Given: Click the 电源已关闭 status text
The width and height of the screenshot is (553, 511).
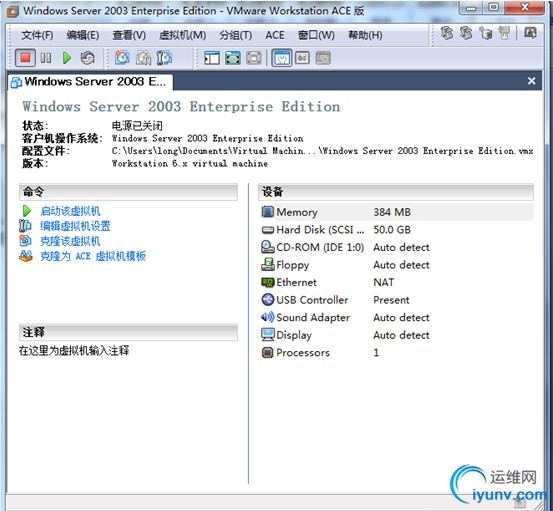Looking at the screenshot, I should pyautogui.click(x=137, y=126).
